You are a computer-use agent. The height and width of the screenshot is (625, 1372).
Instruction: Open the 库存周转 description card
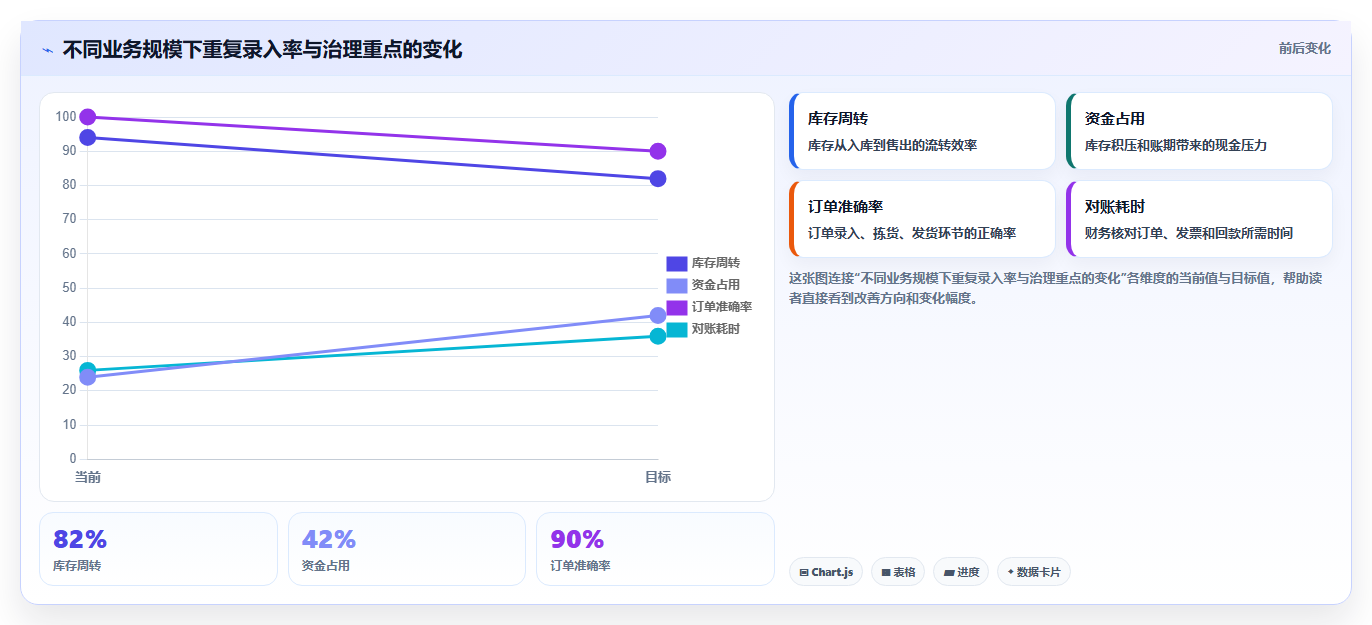pyautogui.click(x=922, y=131)
